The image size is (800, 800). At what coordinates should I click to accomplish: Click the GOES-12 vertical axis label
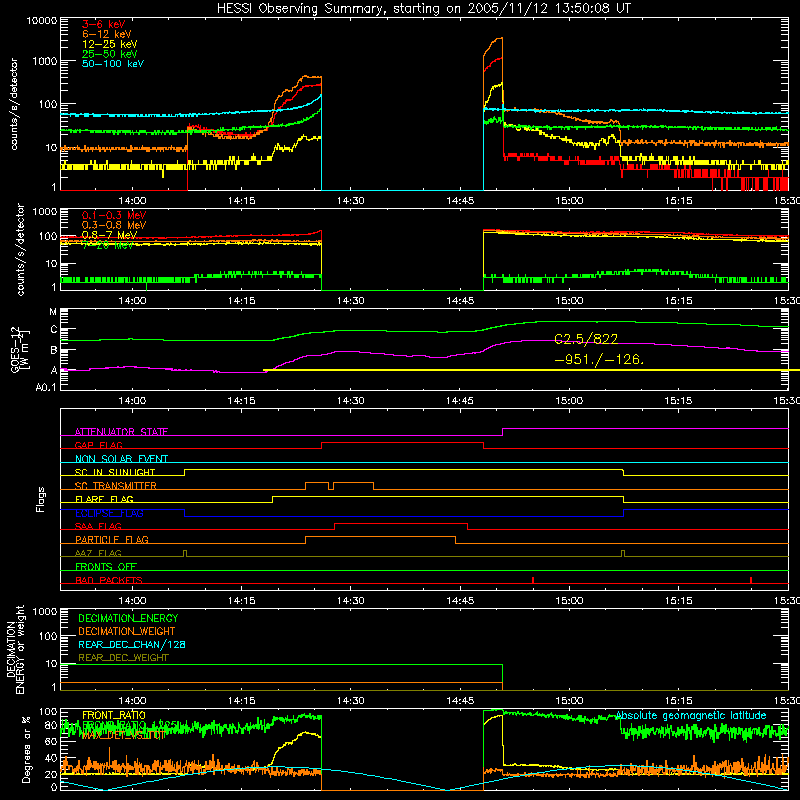[19, 349]
